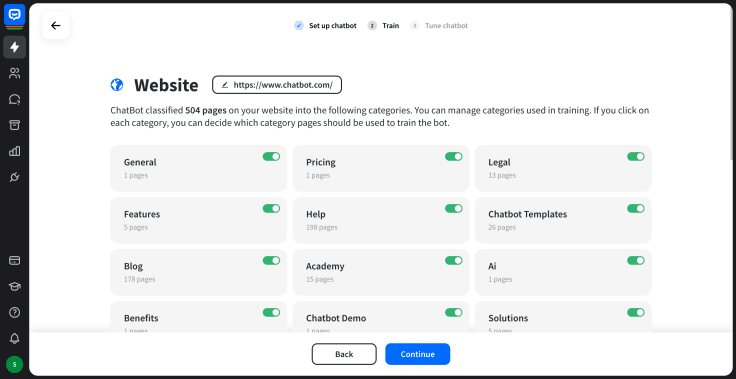736x379 pixels.
Task: Disable the Help category toggle
Action: pyautogui.click(x=453, y=209)
